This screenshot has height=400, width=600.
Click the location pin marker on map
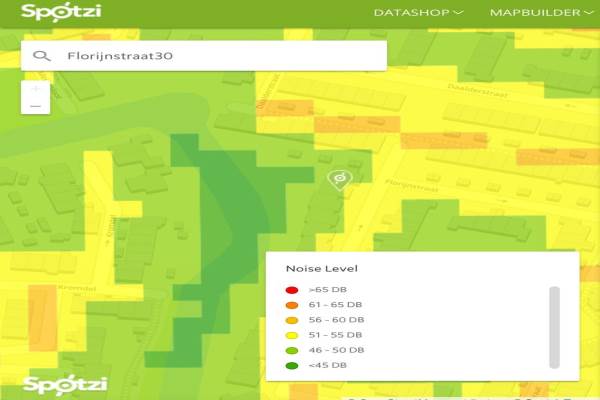point(339,179)
